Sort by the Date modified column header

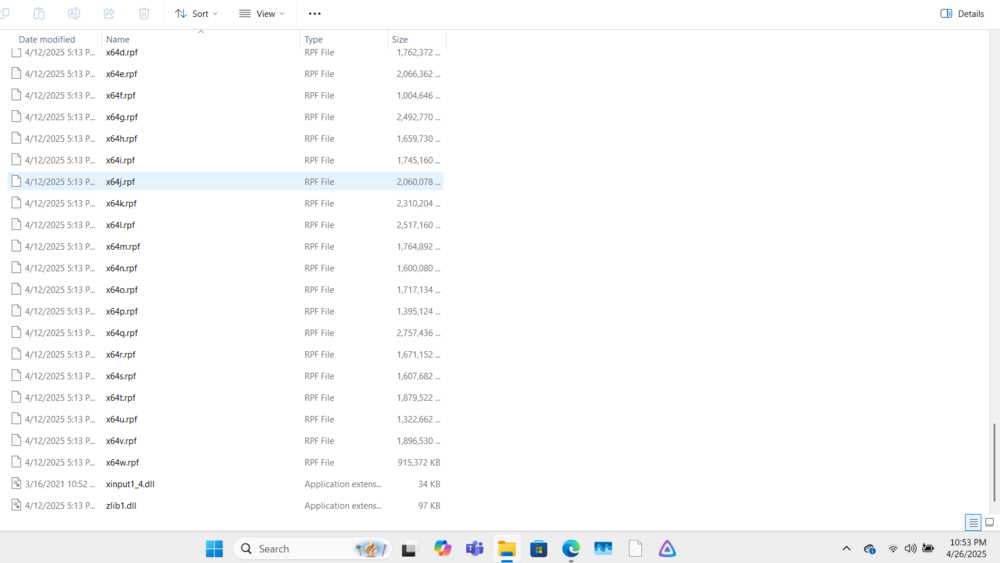pos(47,40)
